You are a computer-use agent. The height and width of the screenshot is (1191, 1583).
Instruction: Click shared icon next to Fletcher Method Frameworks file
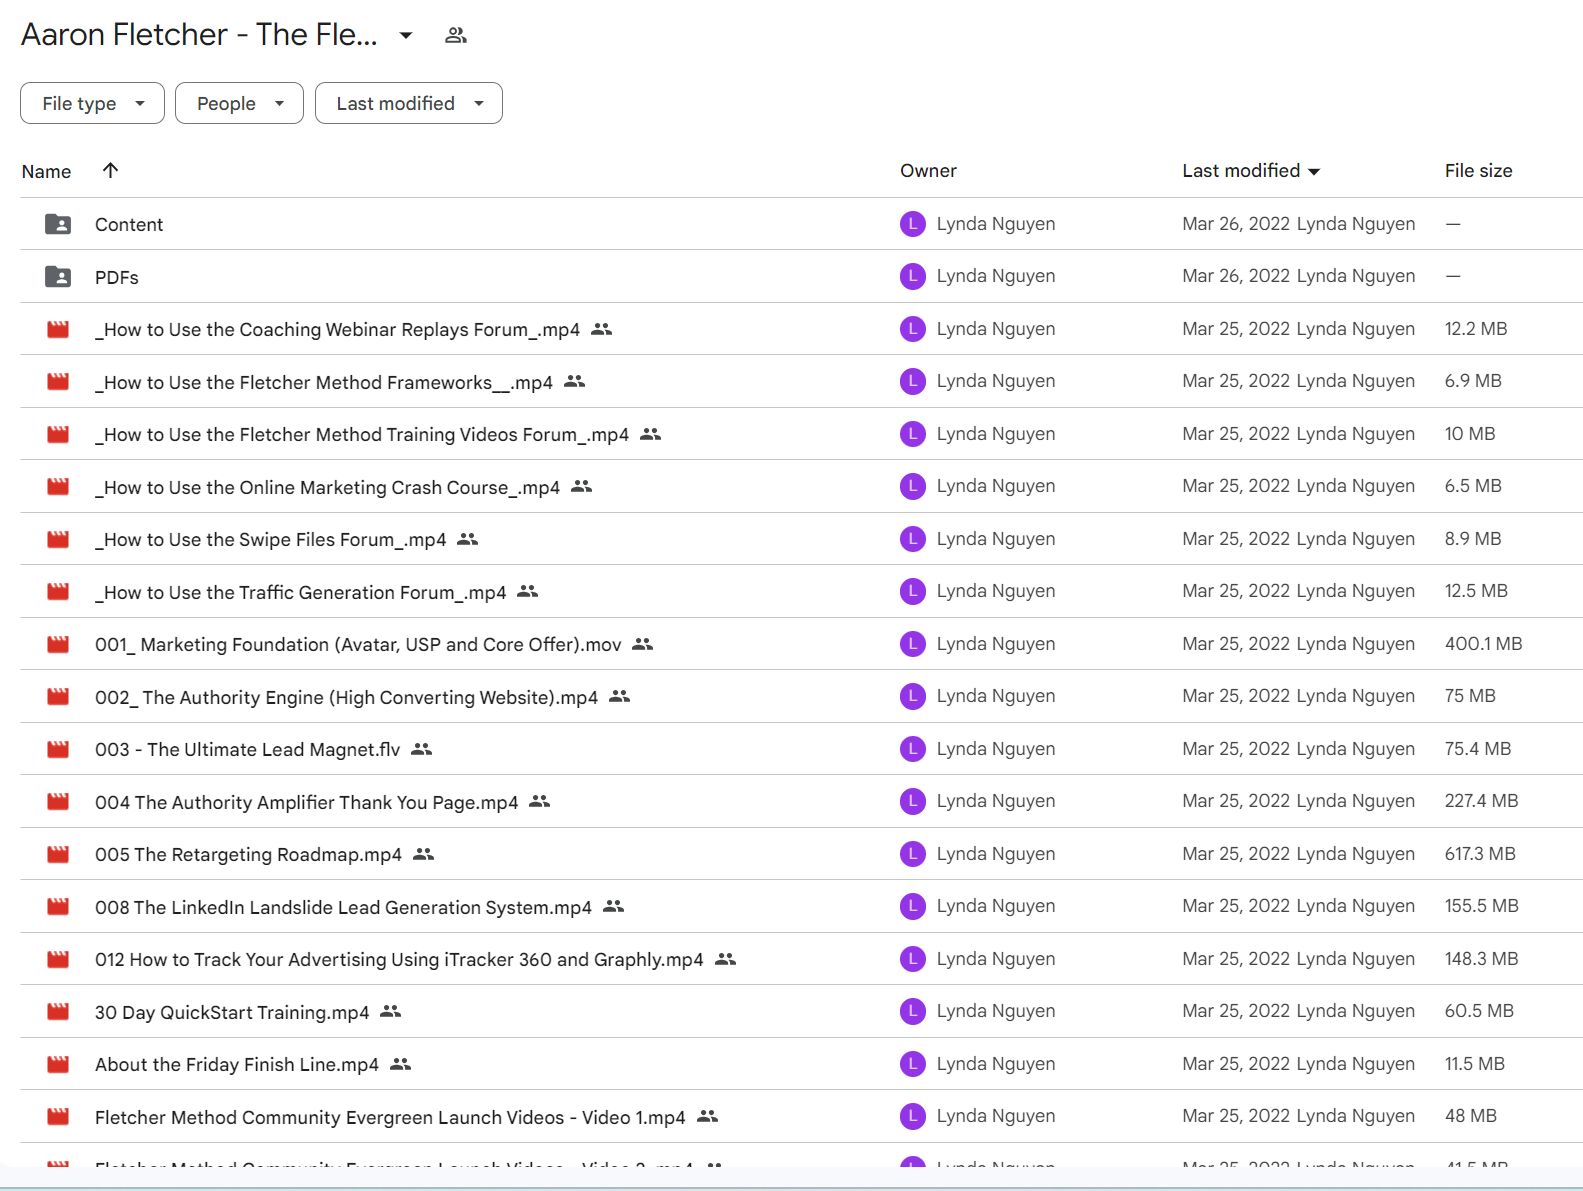[574, 382]
